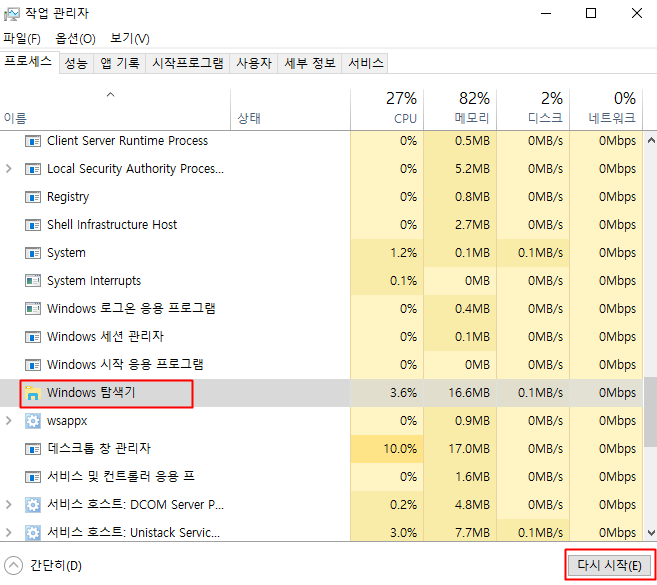Expand 서비스 호스트: Unistack Service row
This screenshot has height=585, width=657.
coord(8,533)
